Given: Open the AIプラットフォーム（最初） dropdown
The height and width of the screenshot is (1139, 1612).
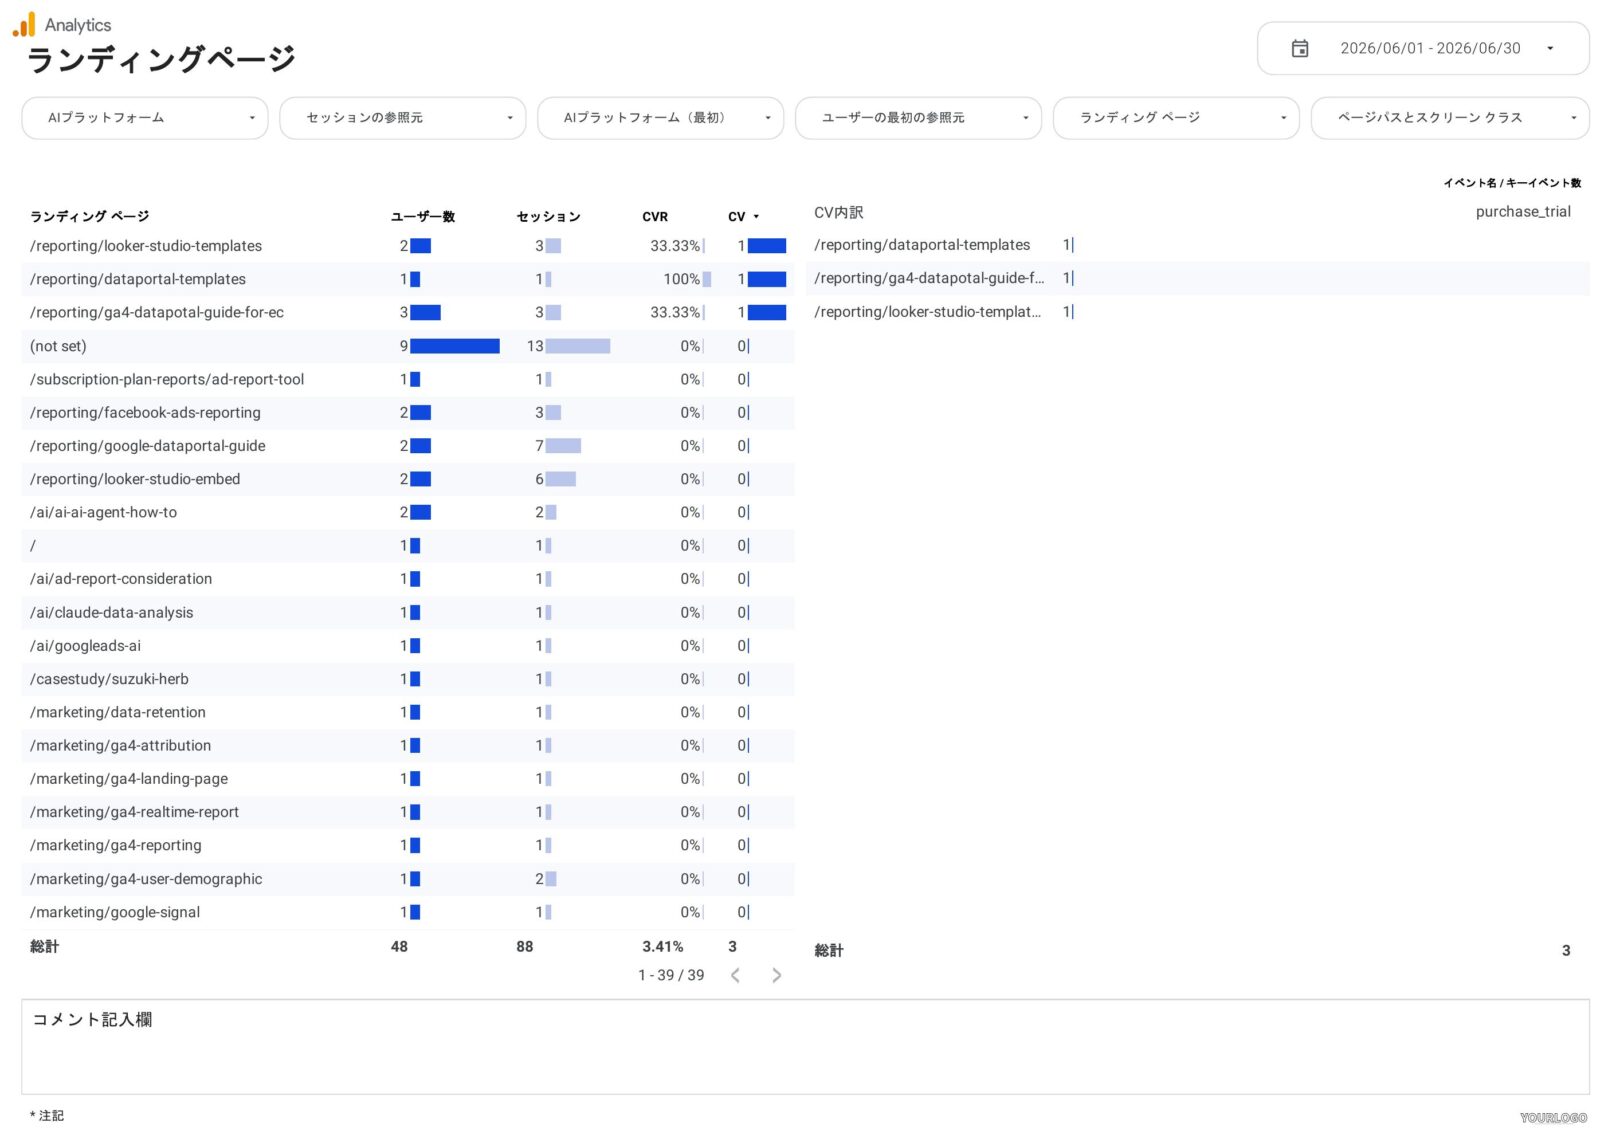Looking at the screenshot, I should tap(661, 118).
